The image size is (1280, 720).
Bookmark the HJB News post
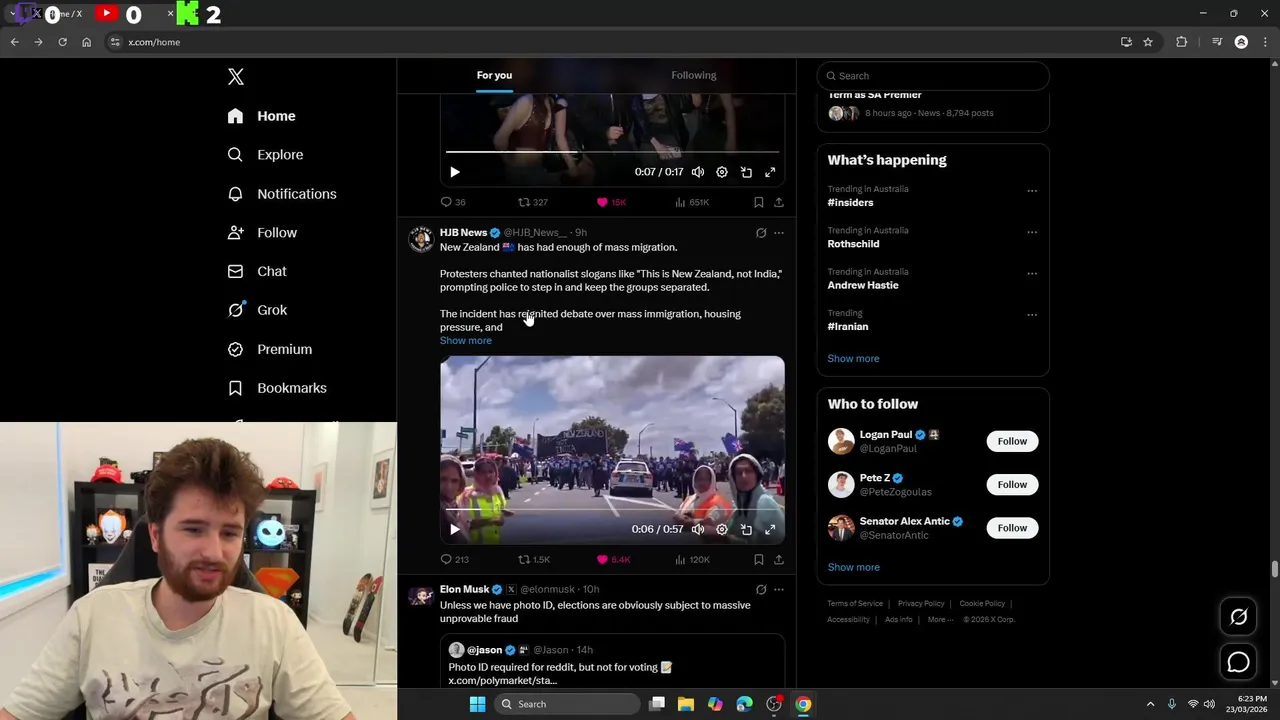click(759, 560)
